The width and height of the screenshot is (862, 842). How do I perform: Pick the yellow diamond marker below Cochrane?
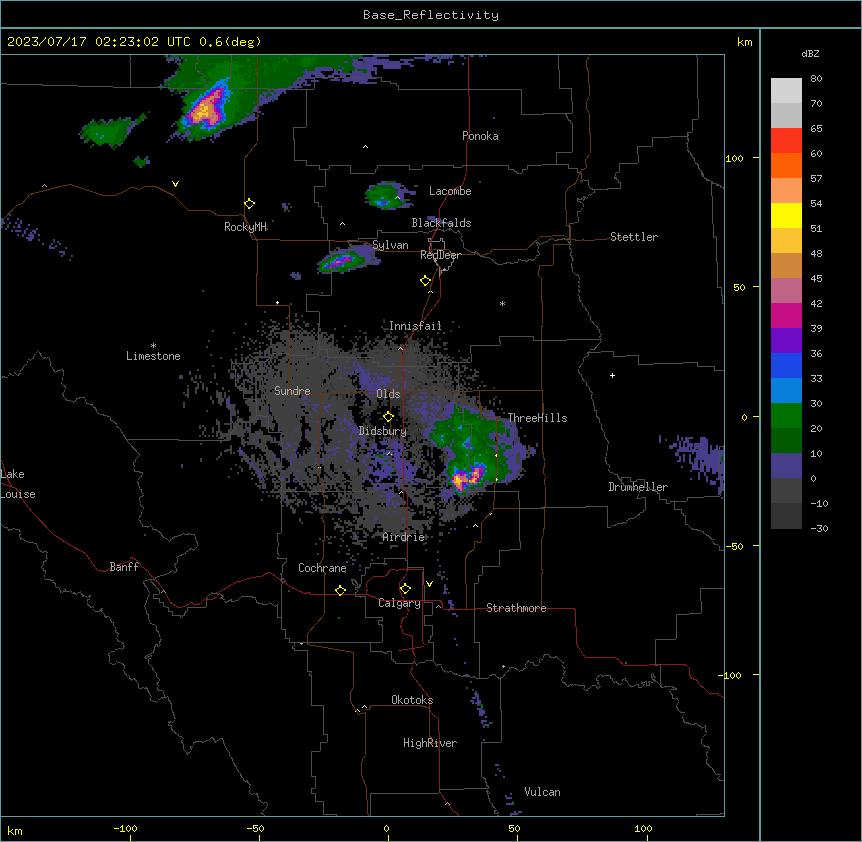pos(340,590)
